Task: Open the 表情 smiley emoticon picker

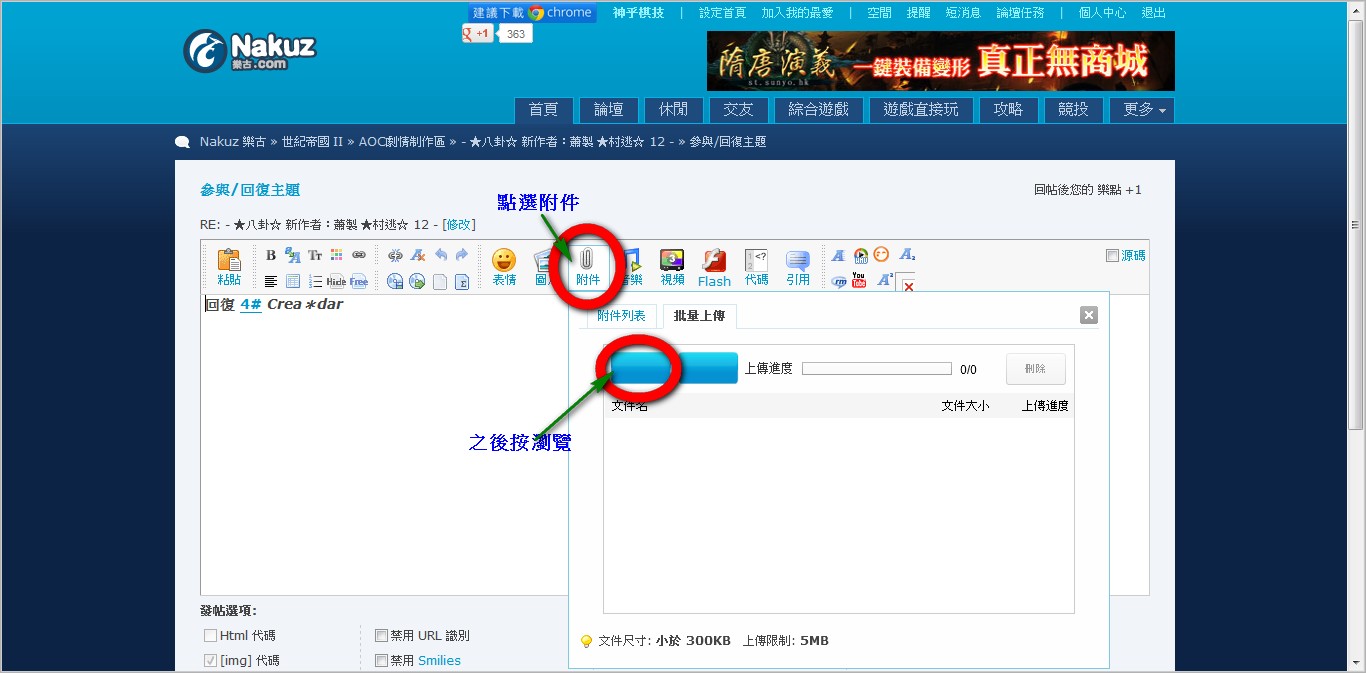Action: [504, 266]
